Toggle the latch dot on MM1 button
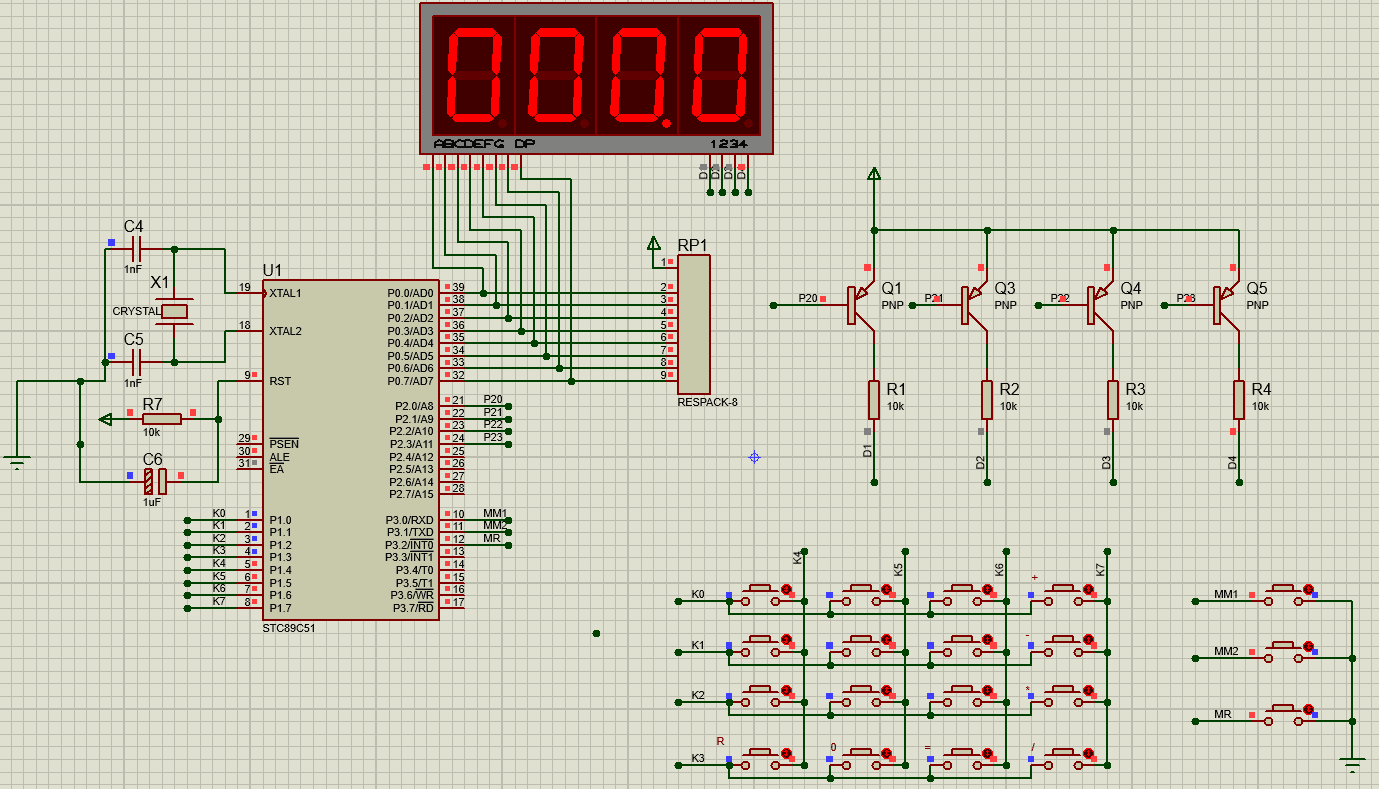1379x789 pixels. (1308, 591)
